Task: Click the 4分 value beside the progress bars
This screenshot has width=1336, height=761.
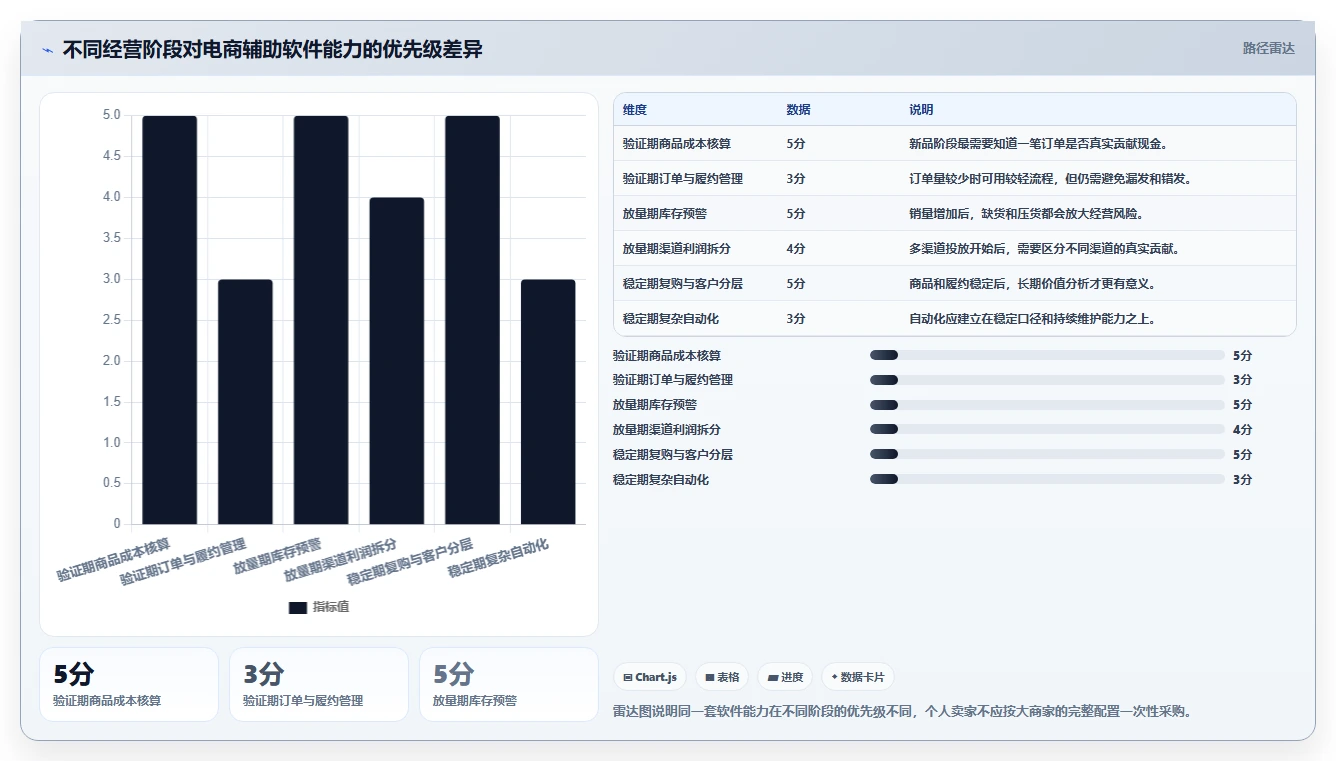Action: coord(1242,429)
